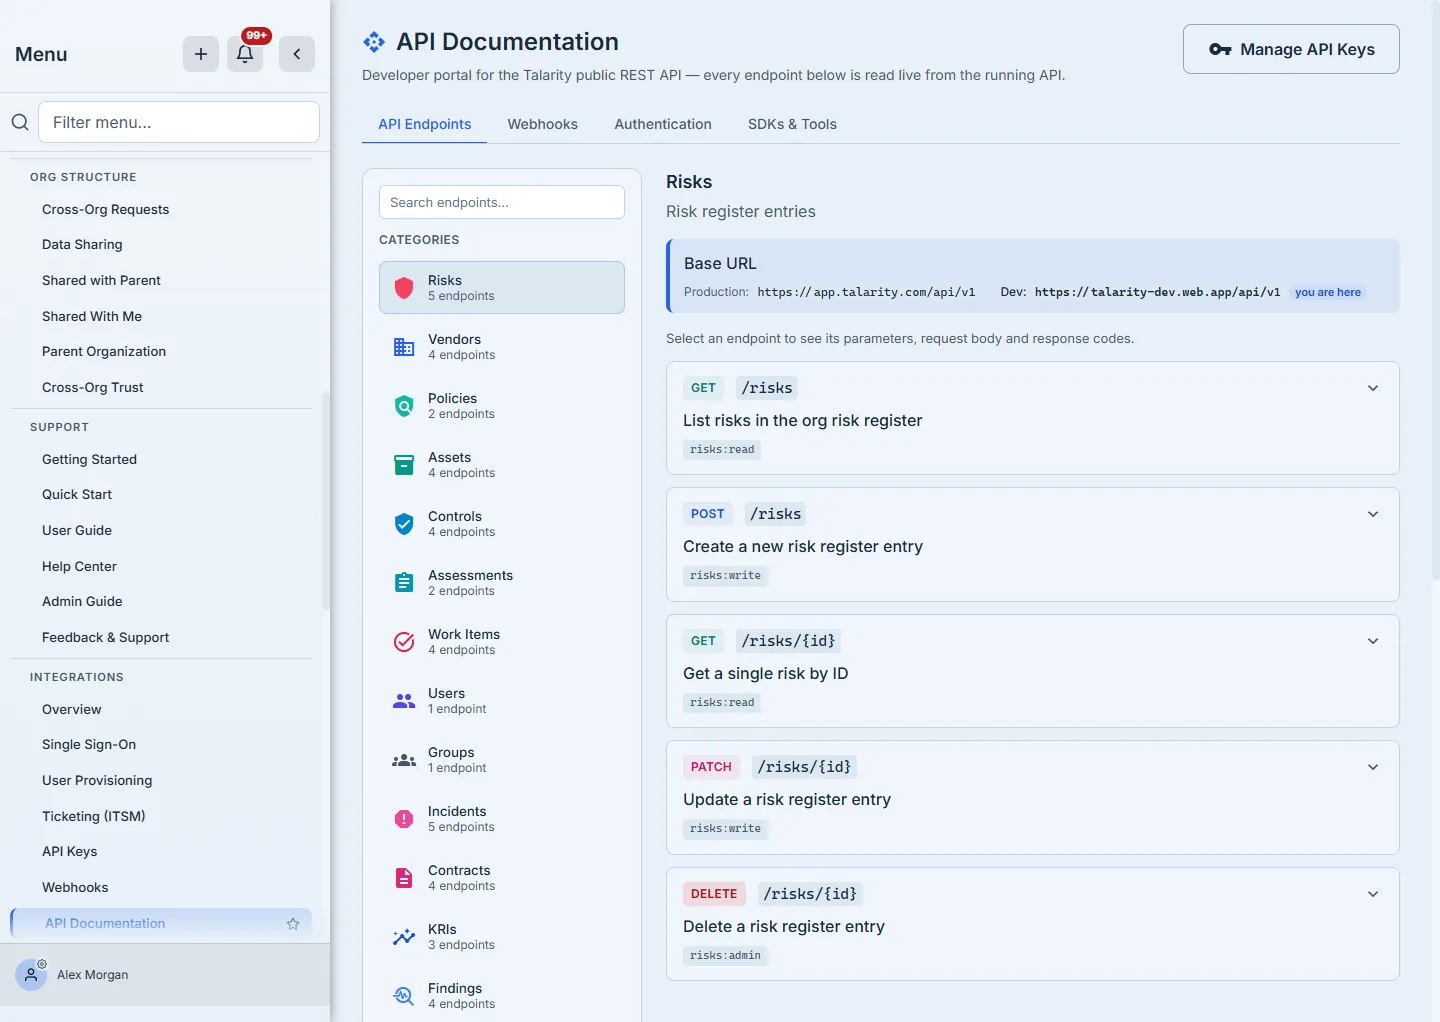The image size is (1440, 1022).
Task: Click the API Documentation logo icon in header
Action: coord(374,42)
